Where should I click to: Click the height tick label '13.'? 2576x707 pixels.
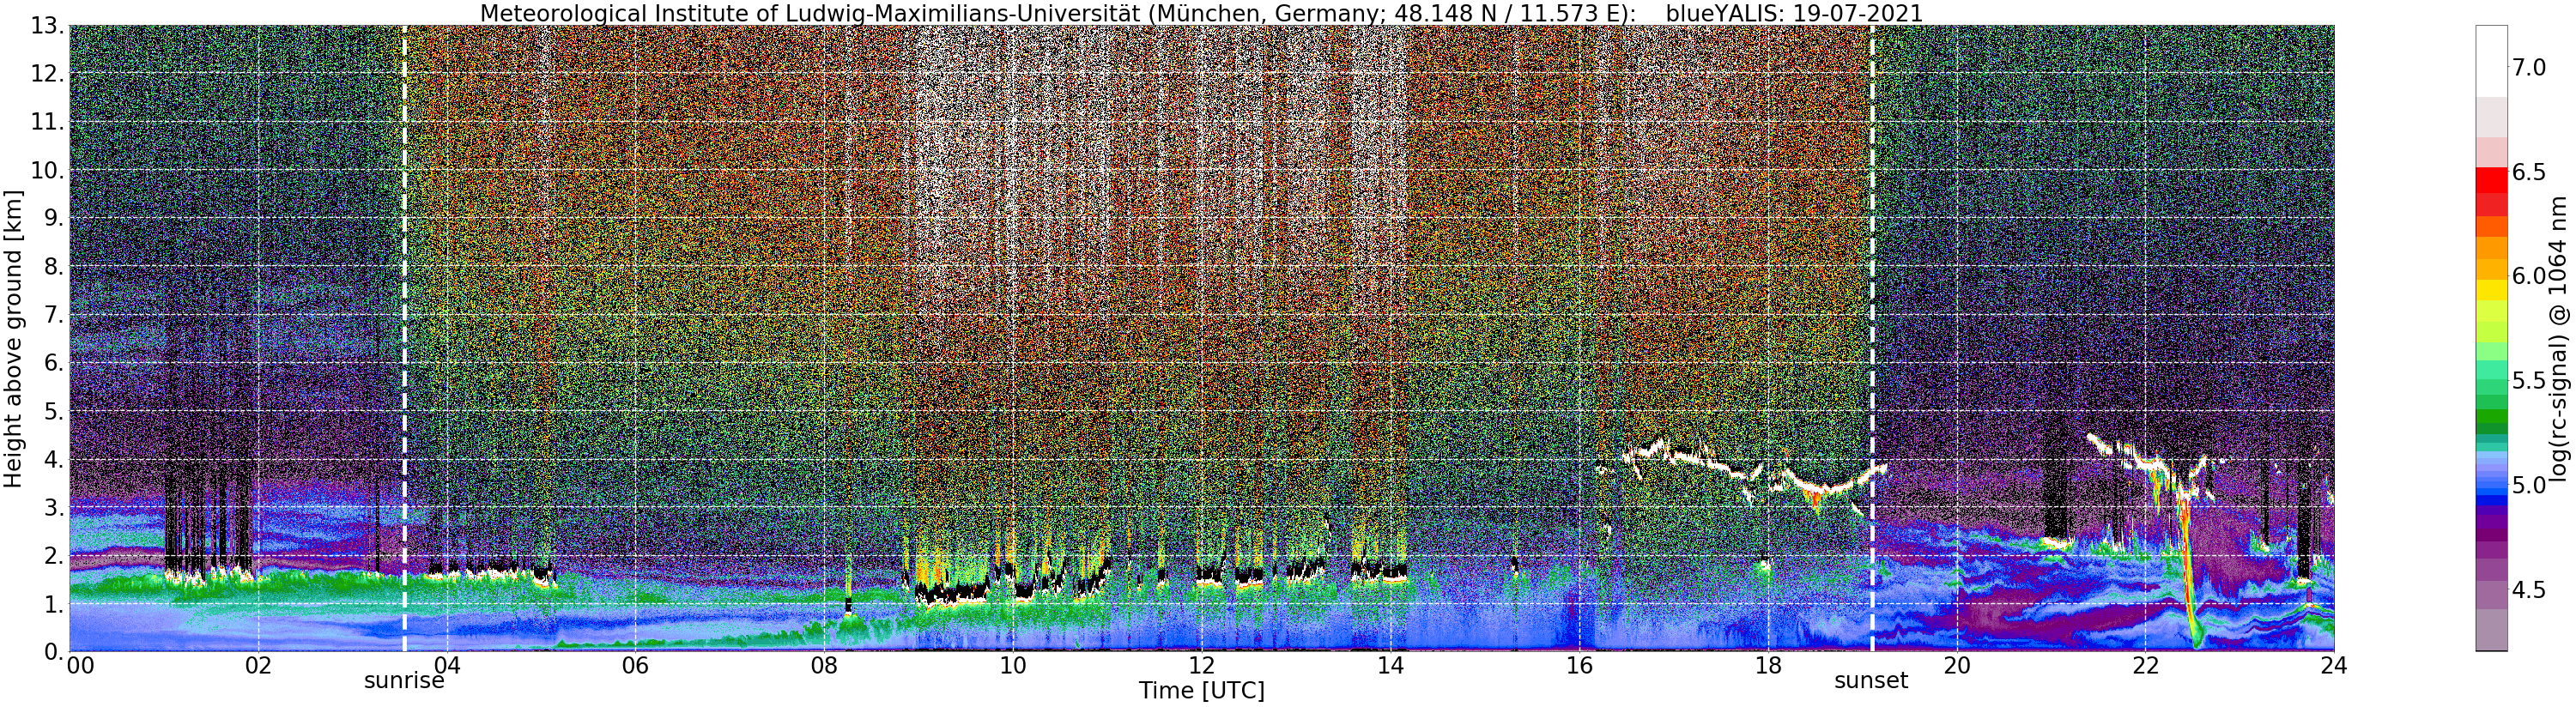click(46, 26)
